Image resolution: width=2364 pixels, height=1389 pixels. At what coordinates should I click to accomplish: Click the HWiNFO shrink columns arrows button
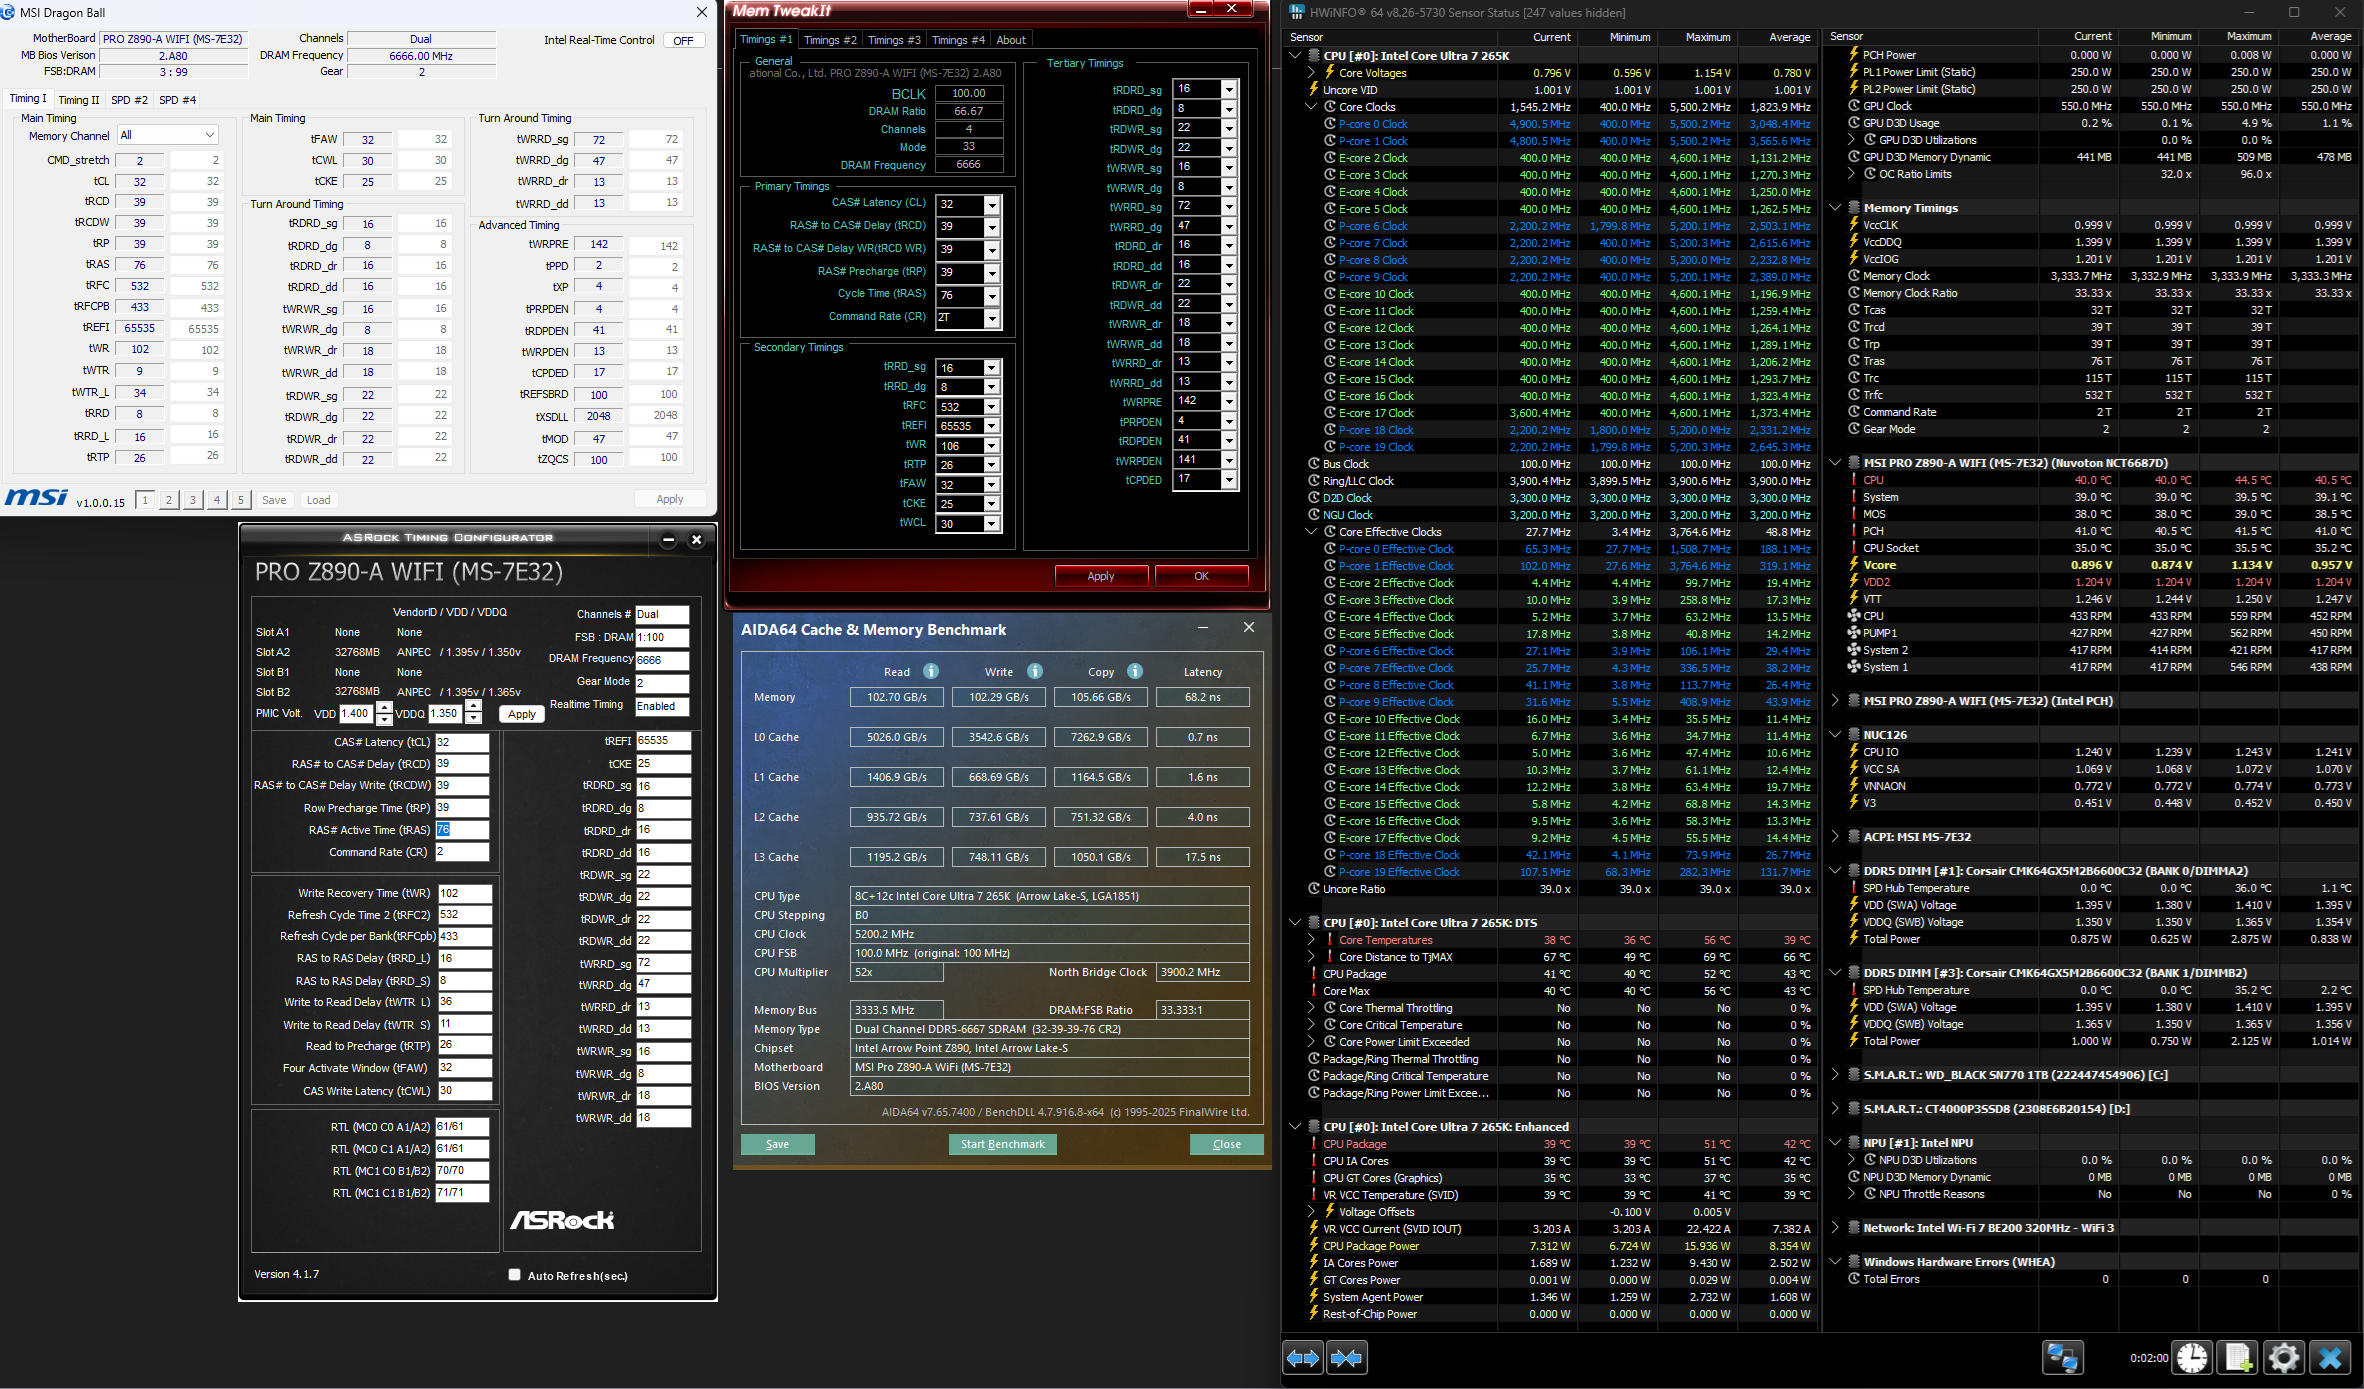click(1347, 1358)
